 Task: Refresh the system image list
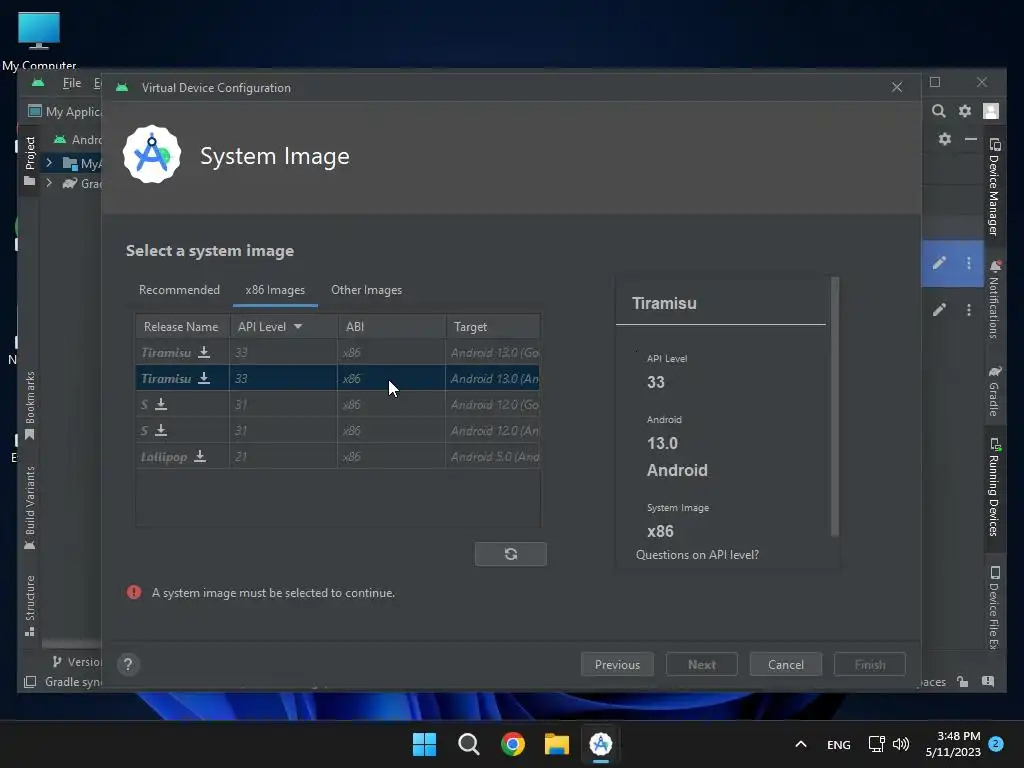click(x=511, y=554)
